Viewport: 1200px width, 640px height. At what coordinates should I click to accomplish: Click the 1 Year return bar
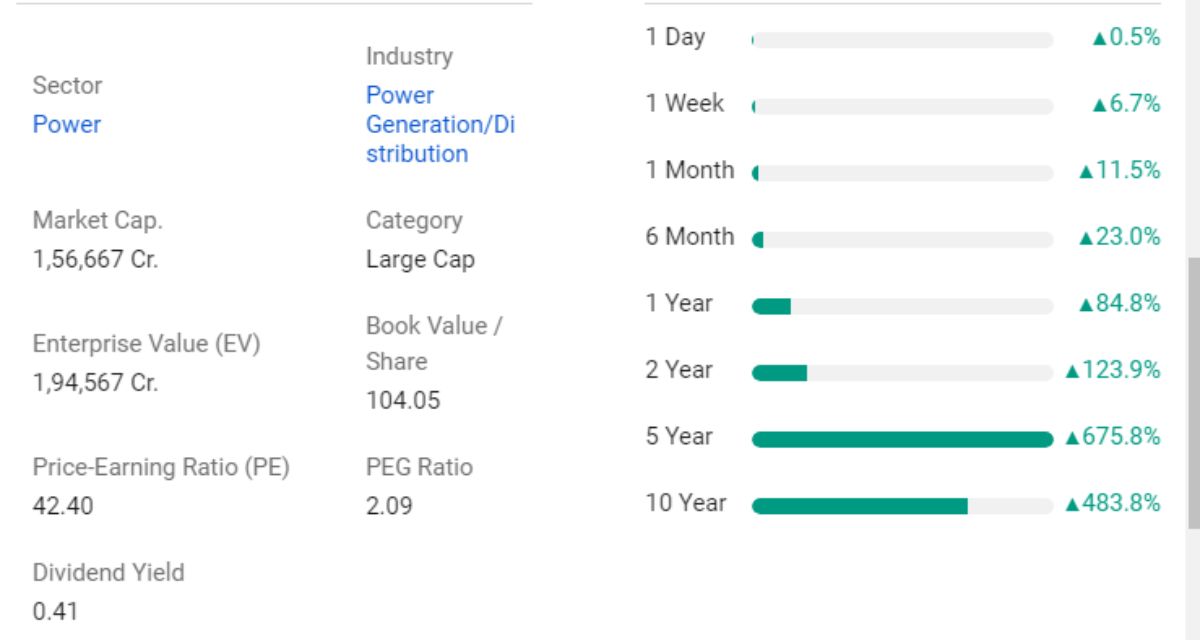[902, 306]
